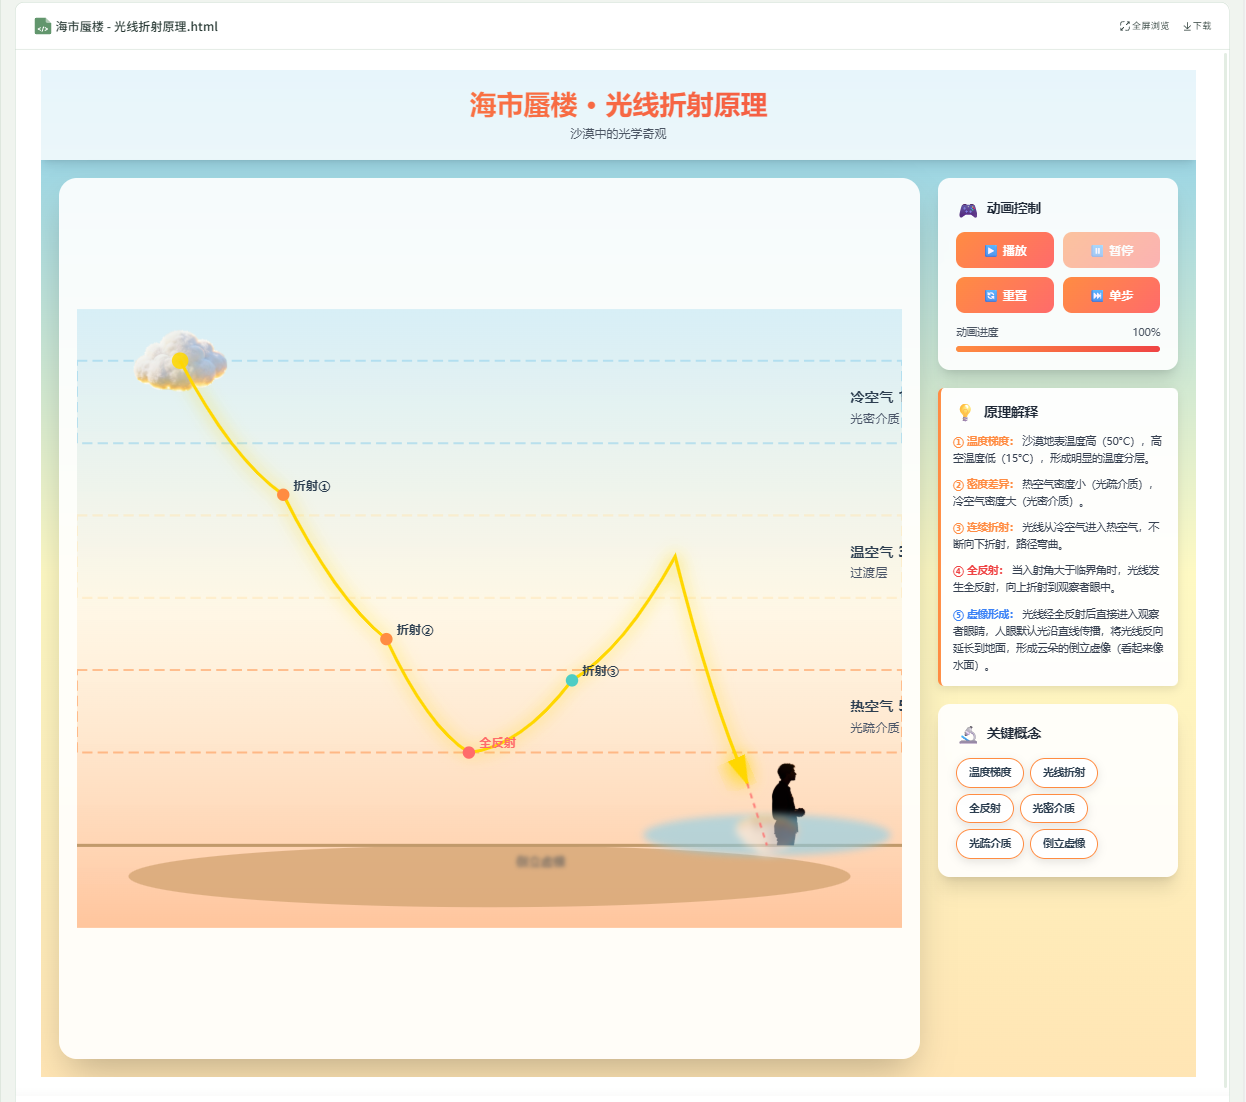Image resolution: width=1246 pixels, height=1102 pixels.
Task: Click the skip-forward icon on 单步 button
Action: (1096, 295)
